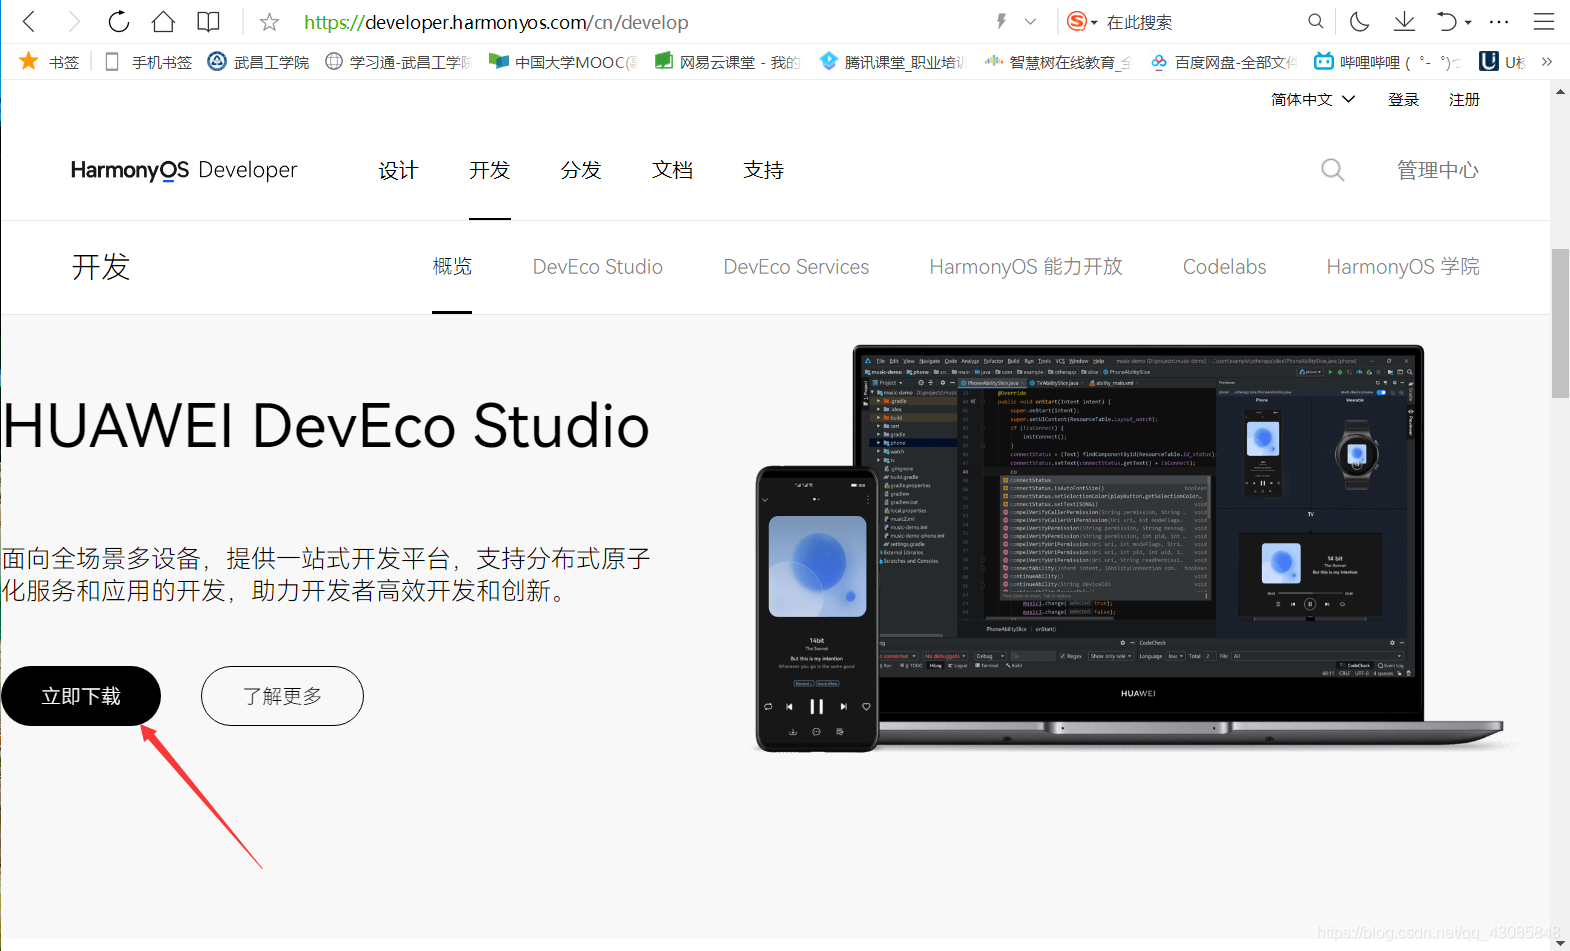
Task: Show more bookmarks via double chevron
Action: click(x=1547, y=62)
